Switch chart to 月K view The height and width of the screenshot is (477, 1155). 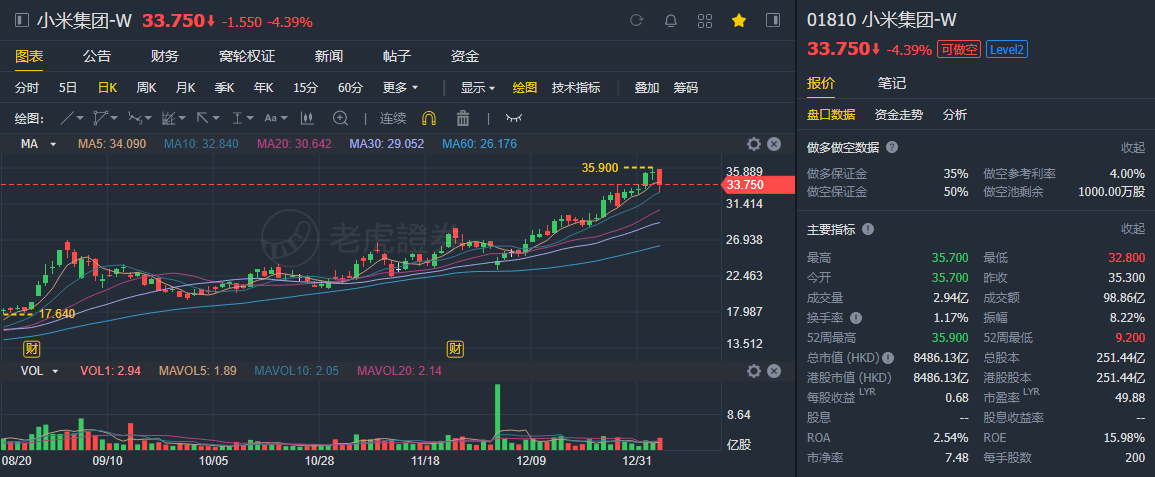pos(186,88)
